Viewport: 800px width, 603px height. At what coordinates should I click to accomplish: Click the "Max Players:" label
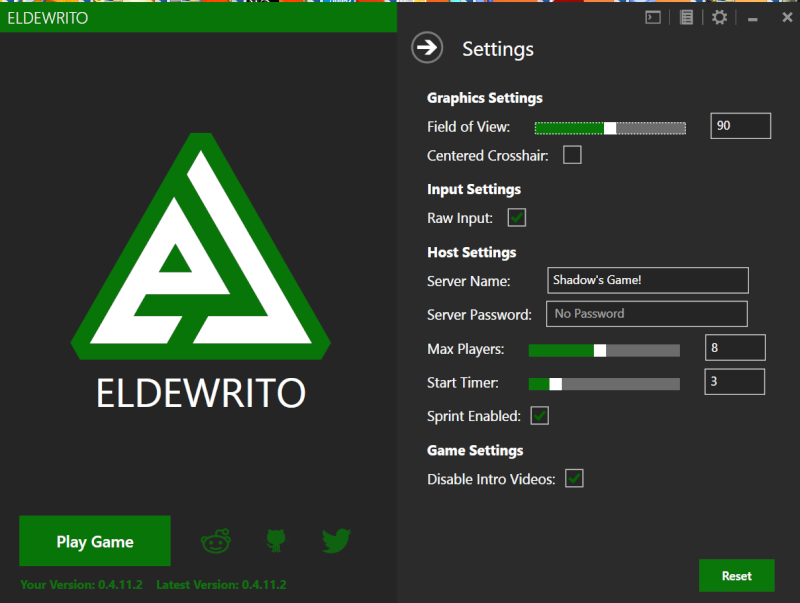[465, 349]
